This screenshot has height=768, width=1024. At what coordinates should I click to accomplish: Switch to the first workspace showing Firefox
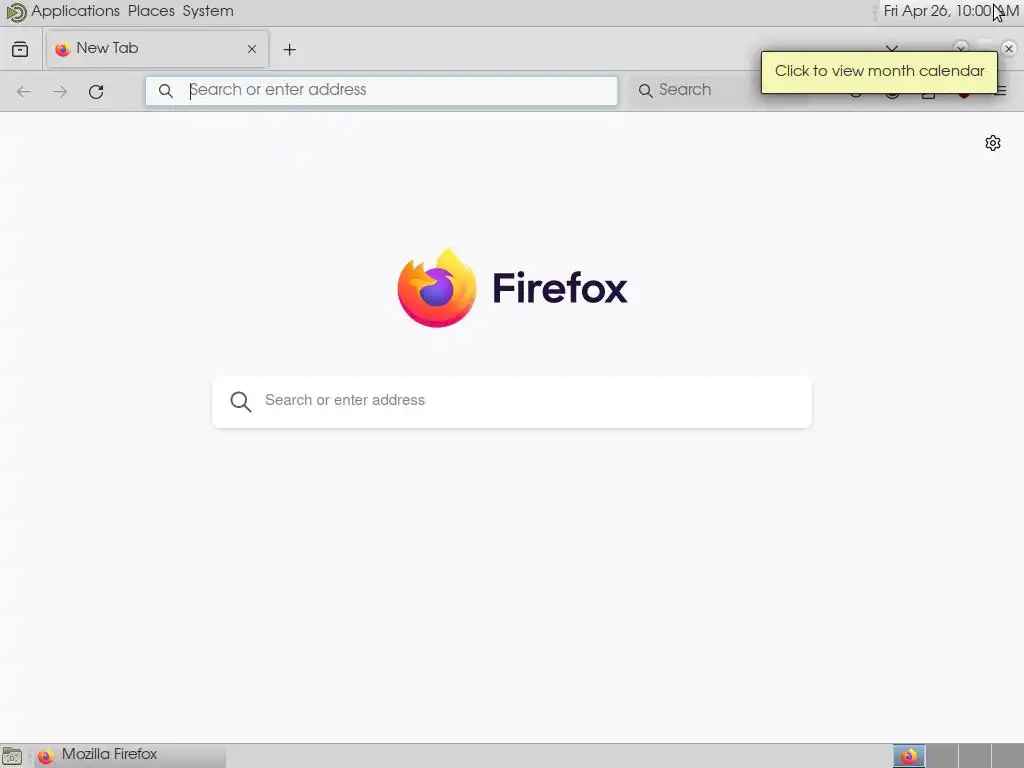point(909,756)
